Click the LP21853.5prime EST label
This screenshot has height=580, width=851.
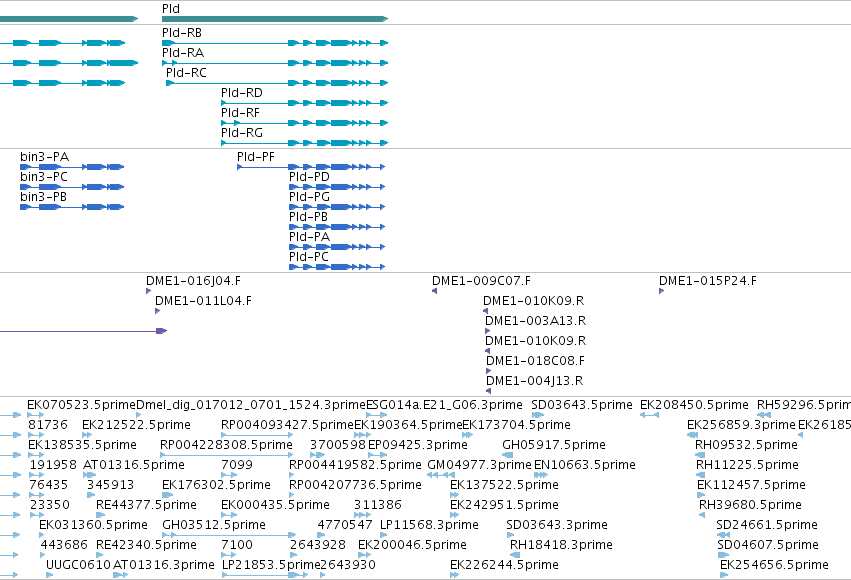(271, 566)
